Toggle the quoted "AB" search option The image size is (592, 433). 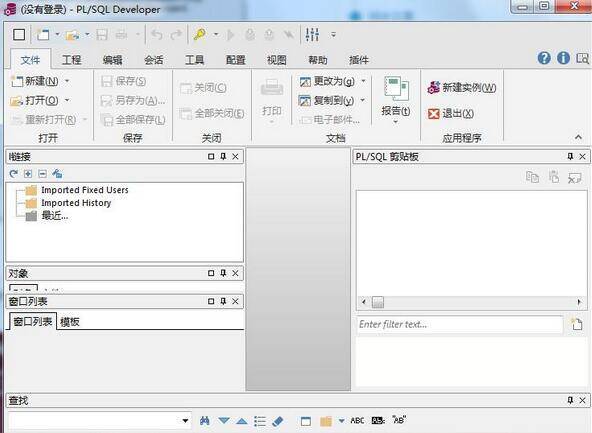click(x=399, y=420)
